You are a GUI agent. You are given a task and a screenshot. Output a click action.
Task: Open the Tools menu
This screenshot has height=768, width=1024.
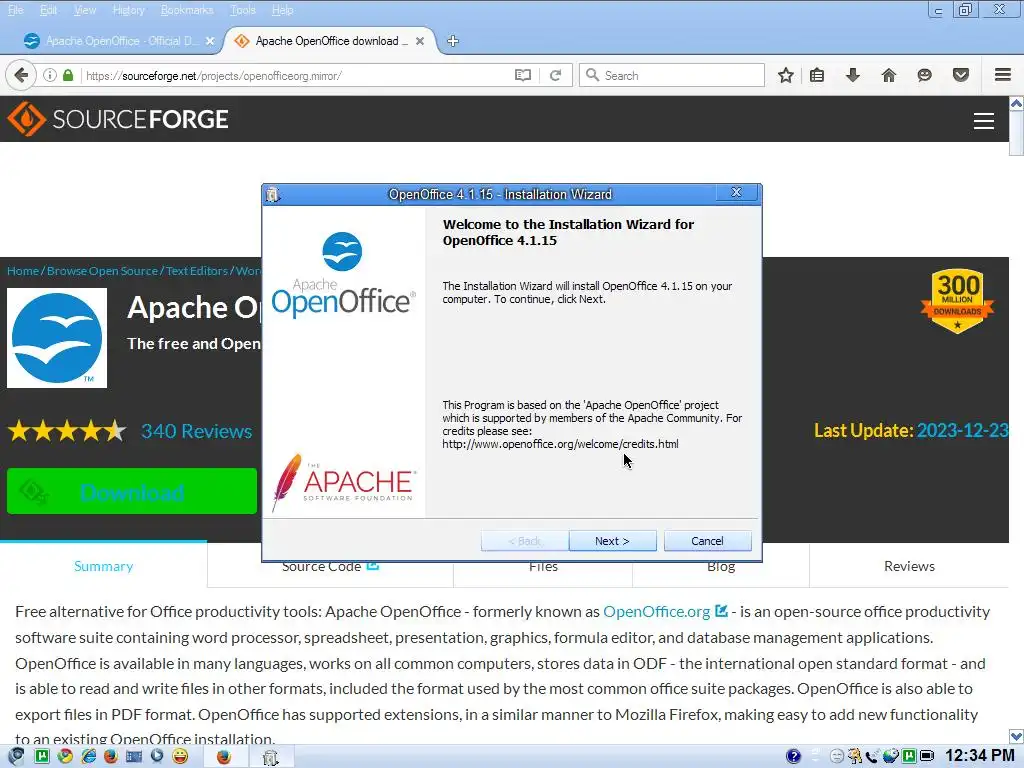point(242,10)
